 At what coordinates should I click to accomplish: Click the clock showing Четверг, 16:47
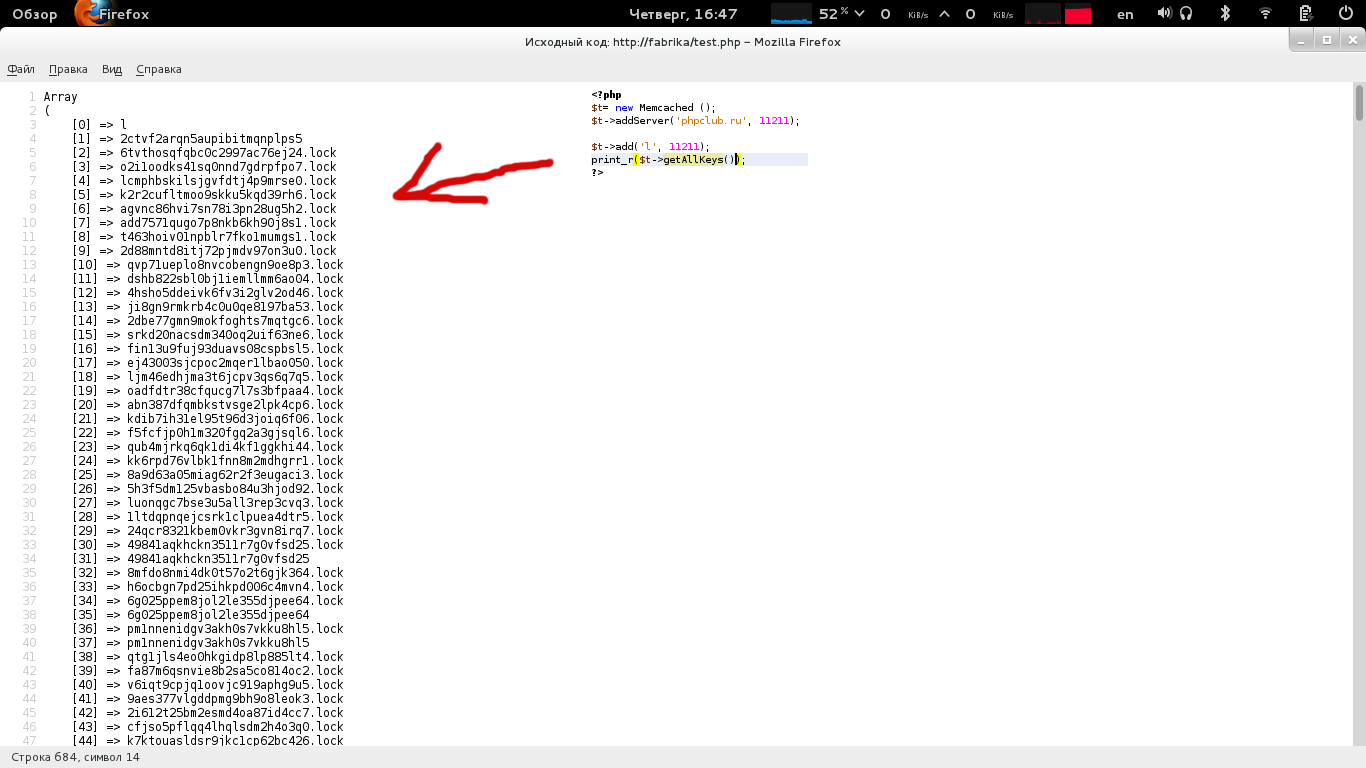pyautogui.click(x=683, y=14)
